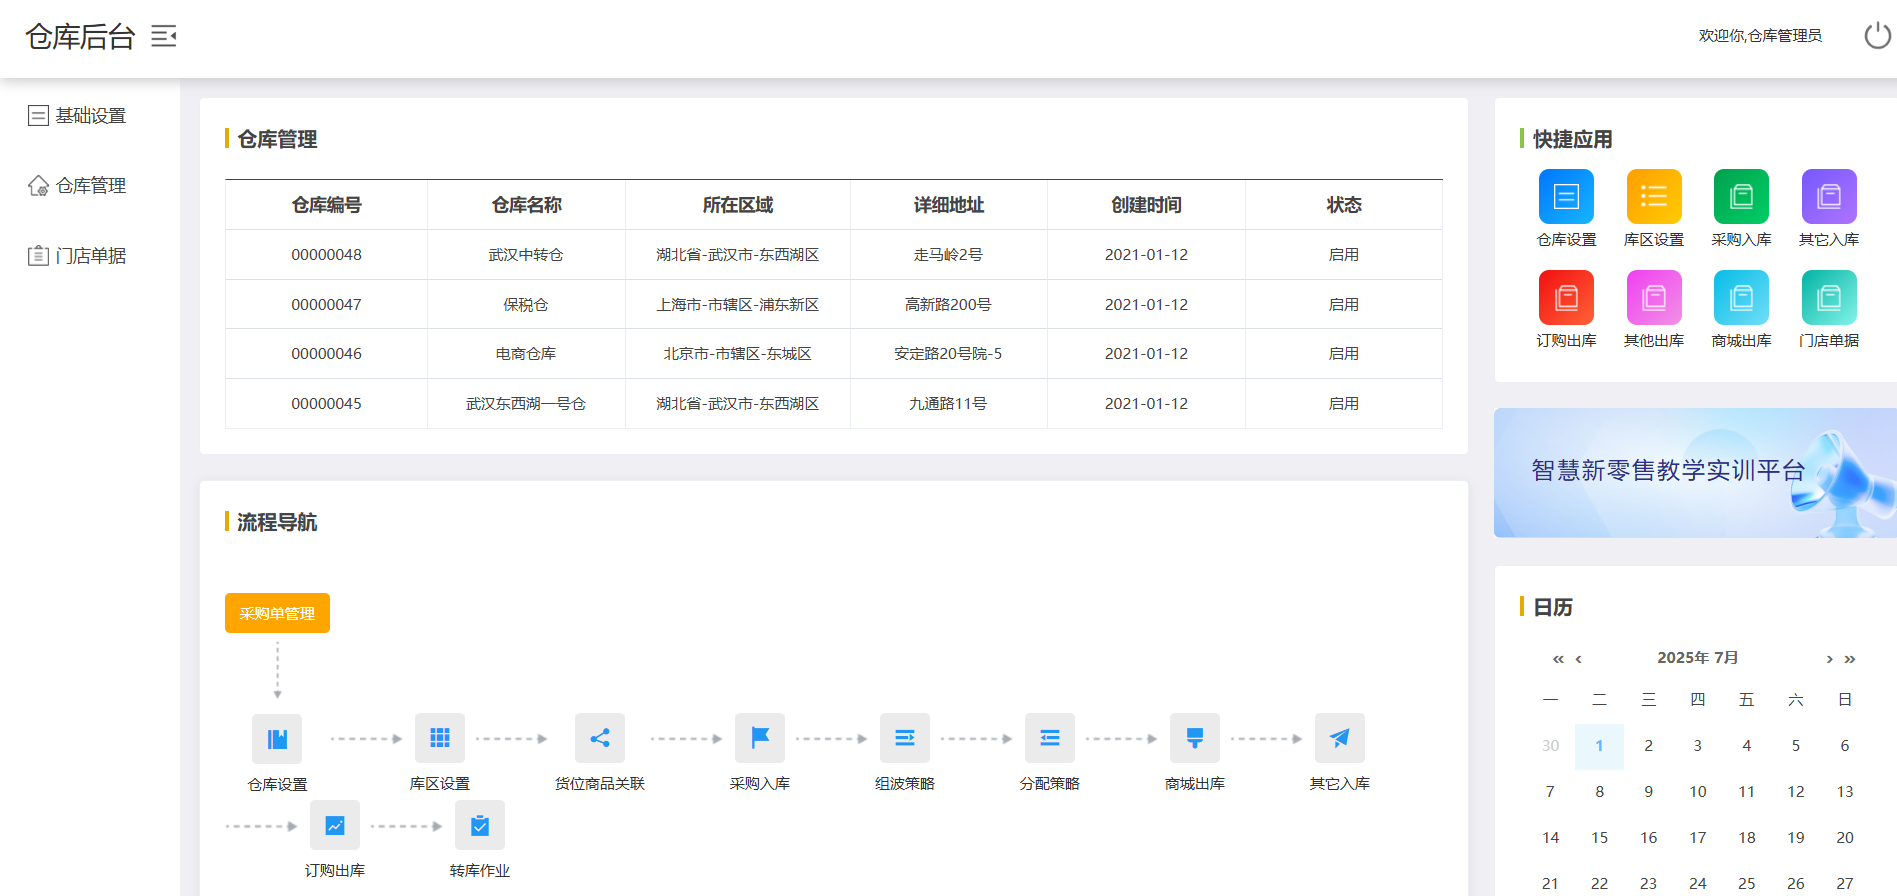Click the power logout icon
Image resolution: width=1897 pixels, height=896 pixels.
tap(1877, 36)
